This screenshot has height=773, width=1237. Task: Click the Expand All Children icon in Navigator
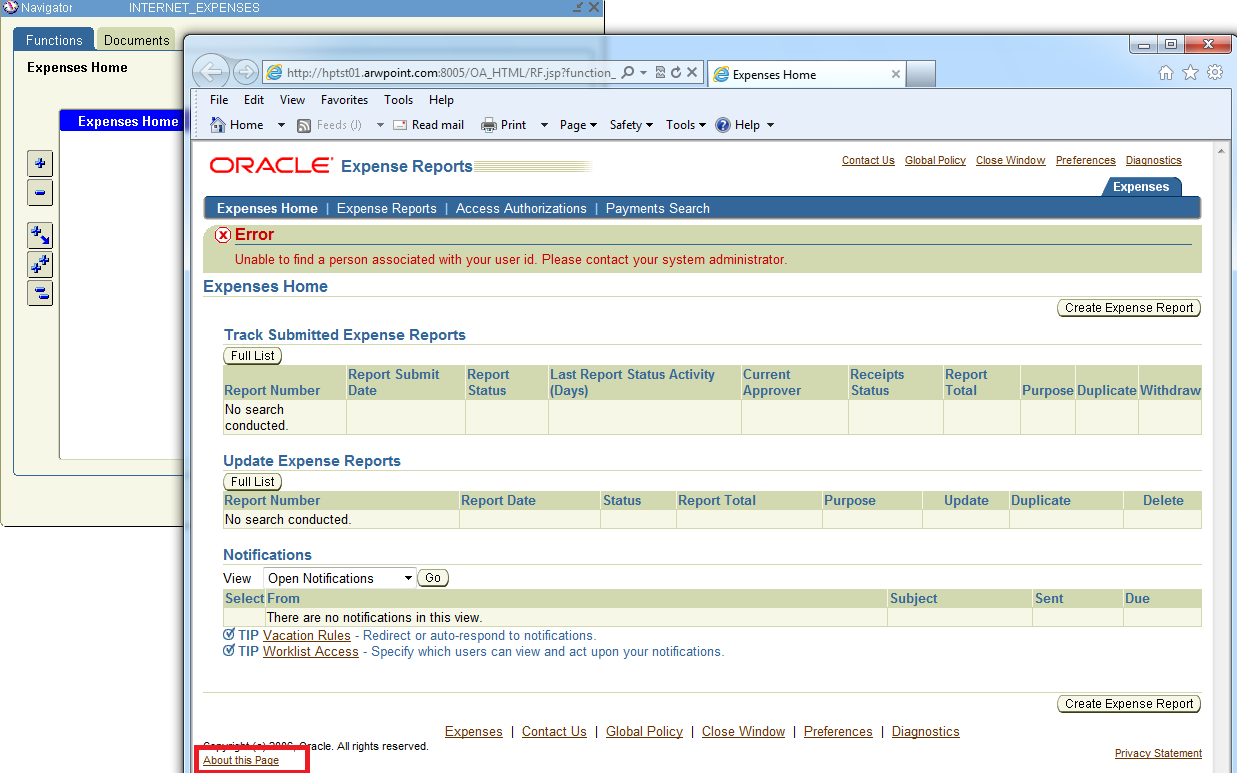[x=40, y=236]
